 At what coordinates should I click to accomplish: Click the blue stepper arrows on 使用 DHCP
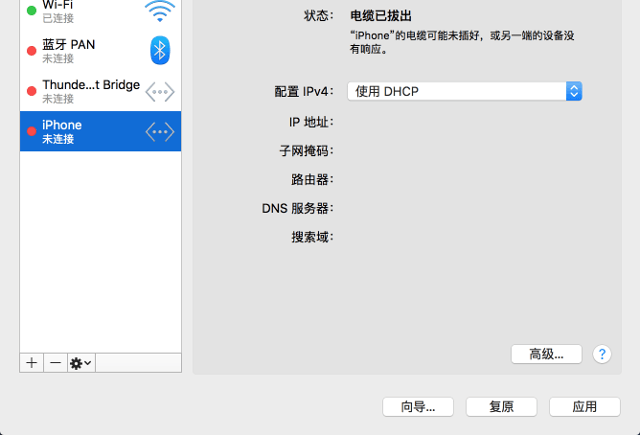[574, 91]
